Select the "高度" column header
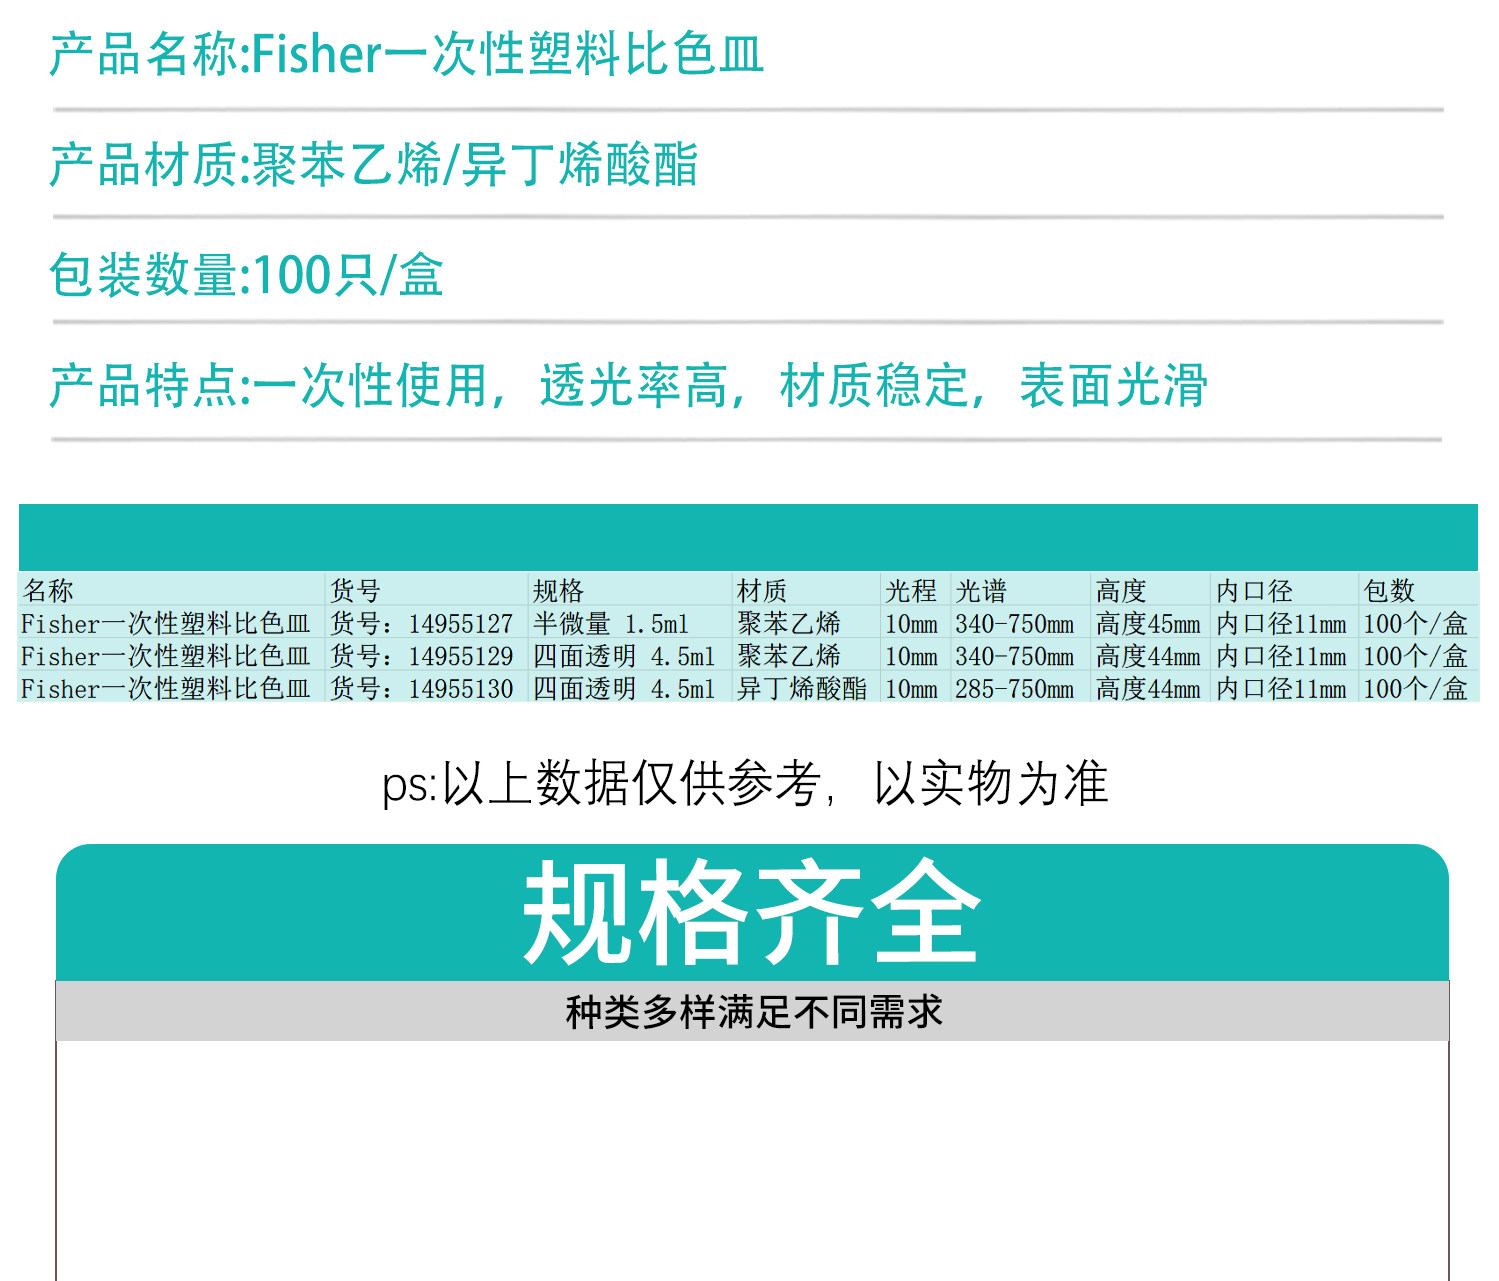This screenshot has width=1499, height=1281. [x=1121, y=590]
